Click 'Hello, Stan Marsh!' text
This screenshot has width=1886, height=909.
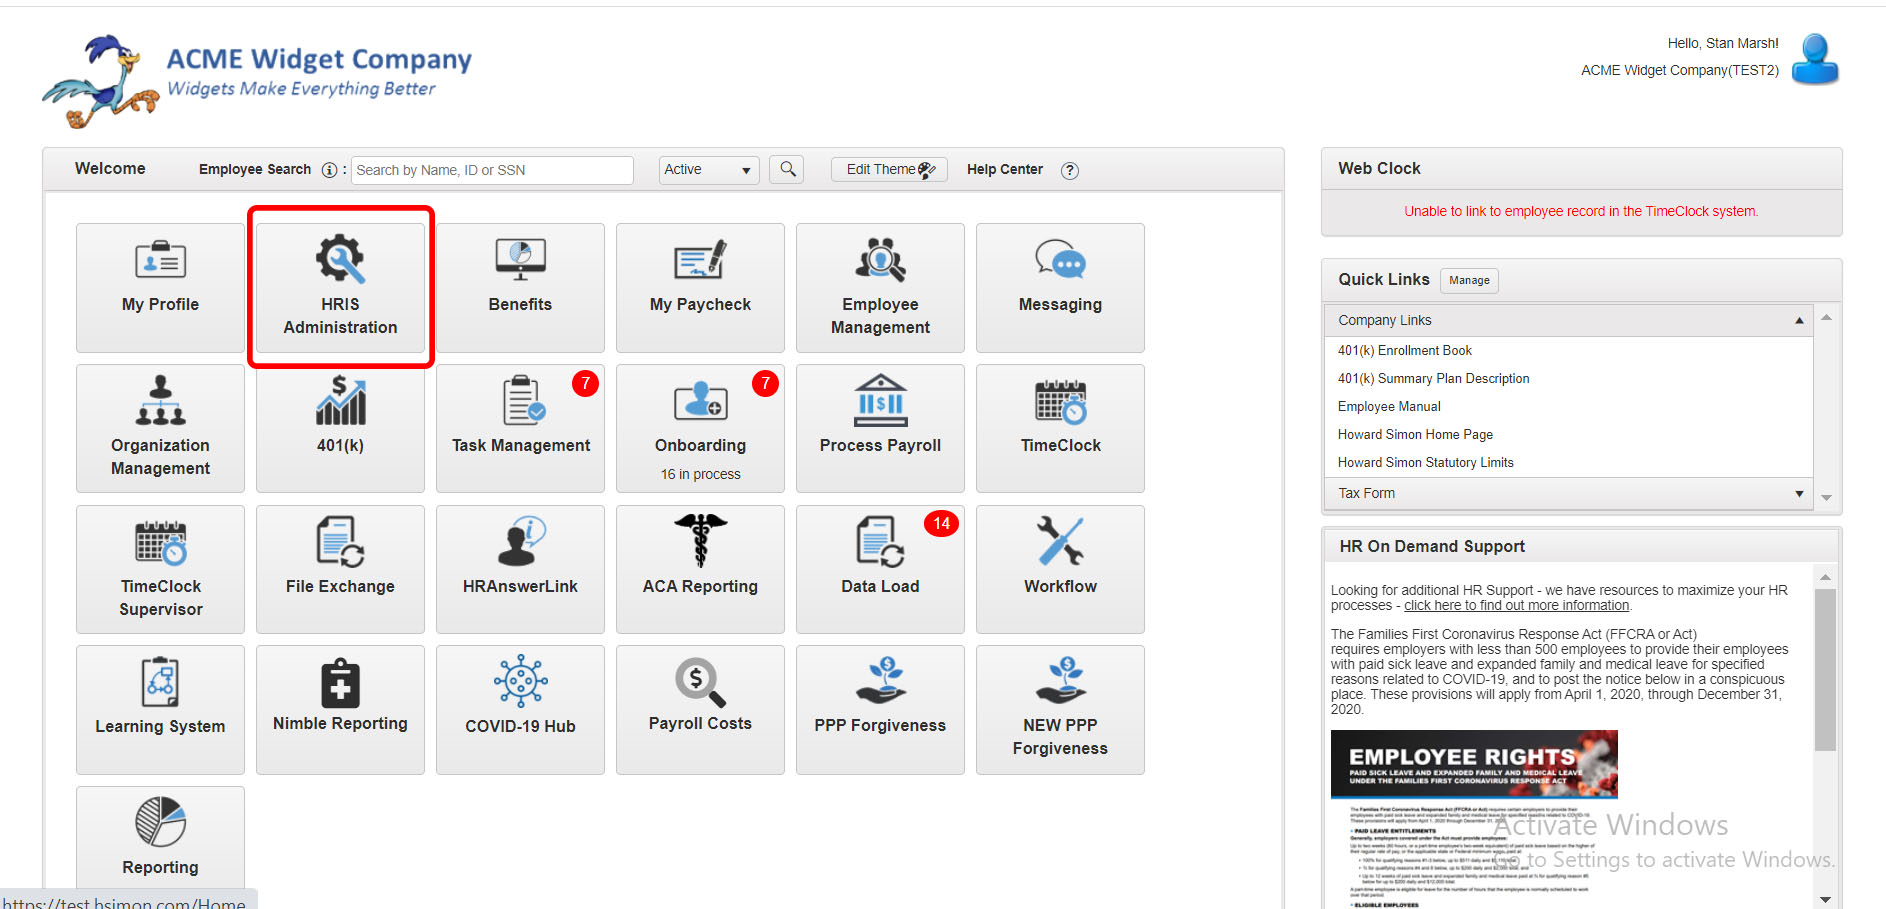[x=1722, y=43]
